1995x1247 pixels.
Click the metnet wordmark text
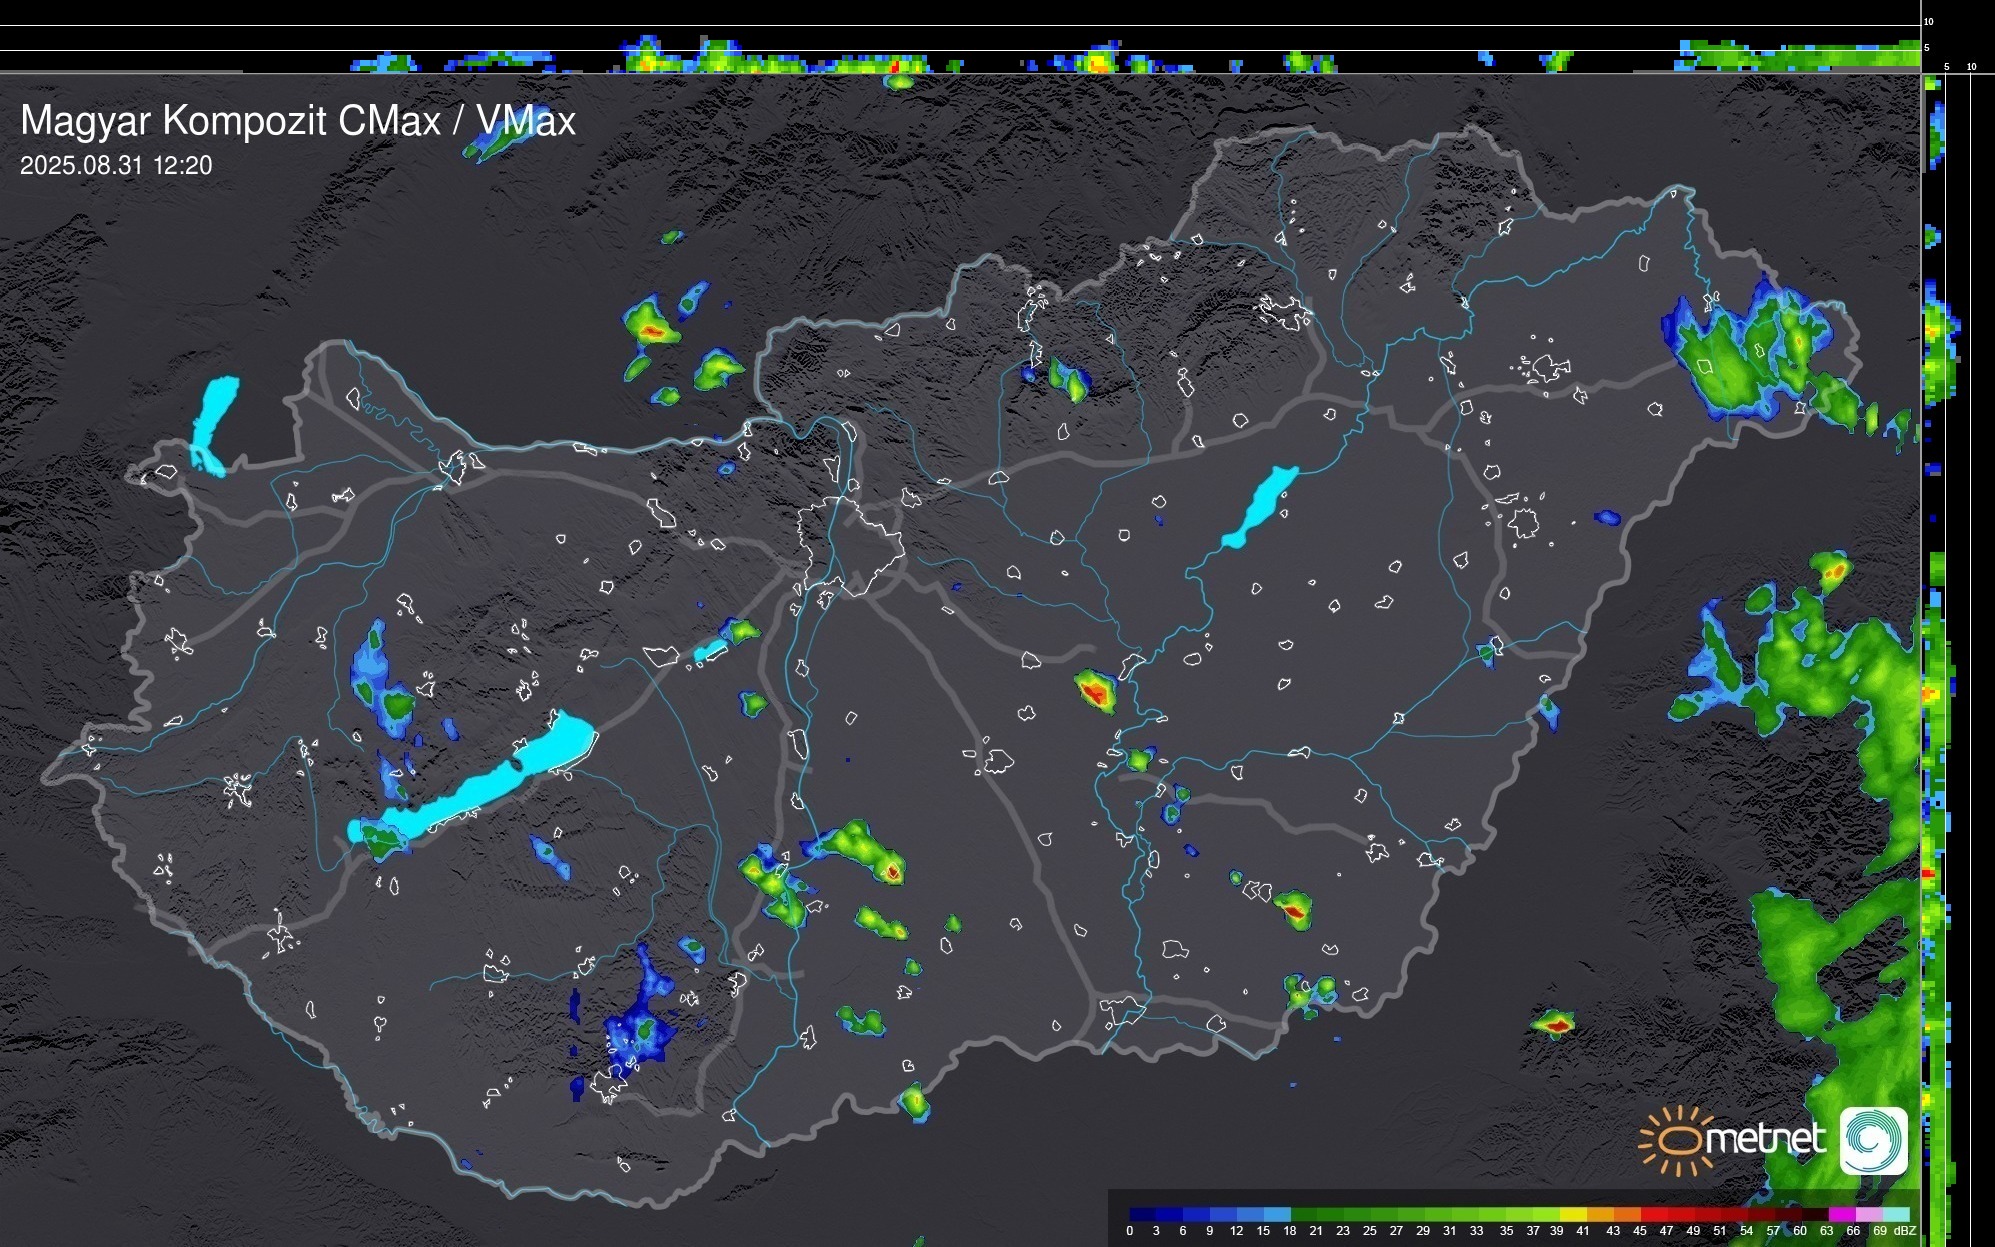coord(1765,1139)
